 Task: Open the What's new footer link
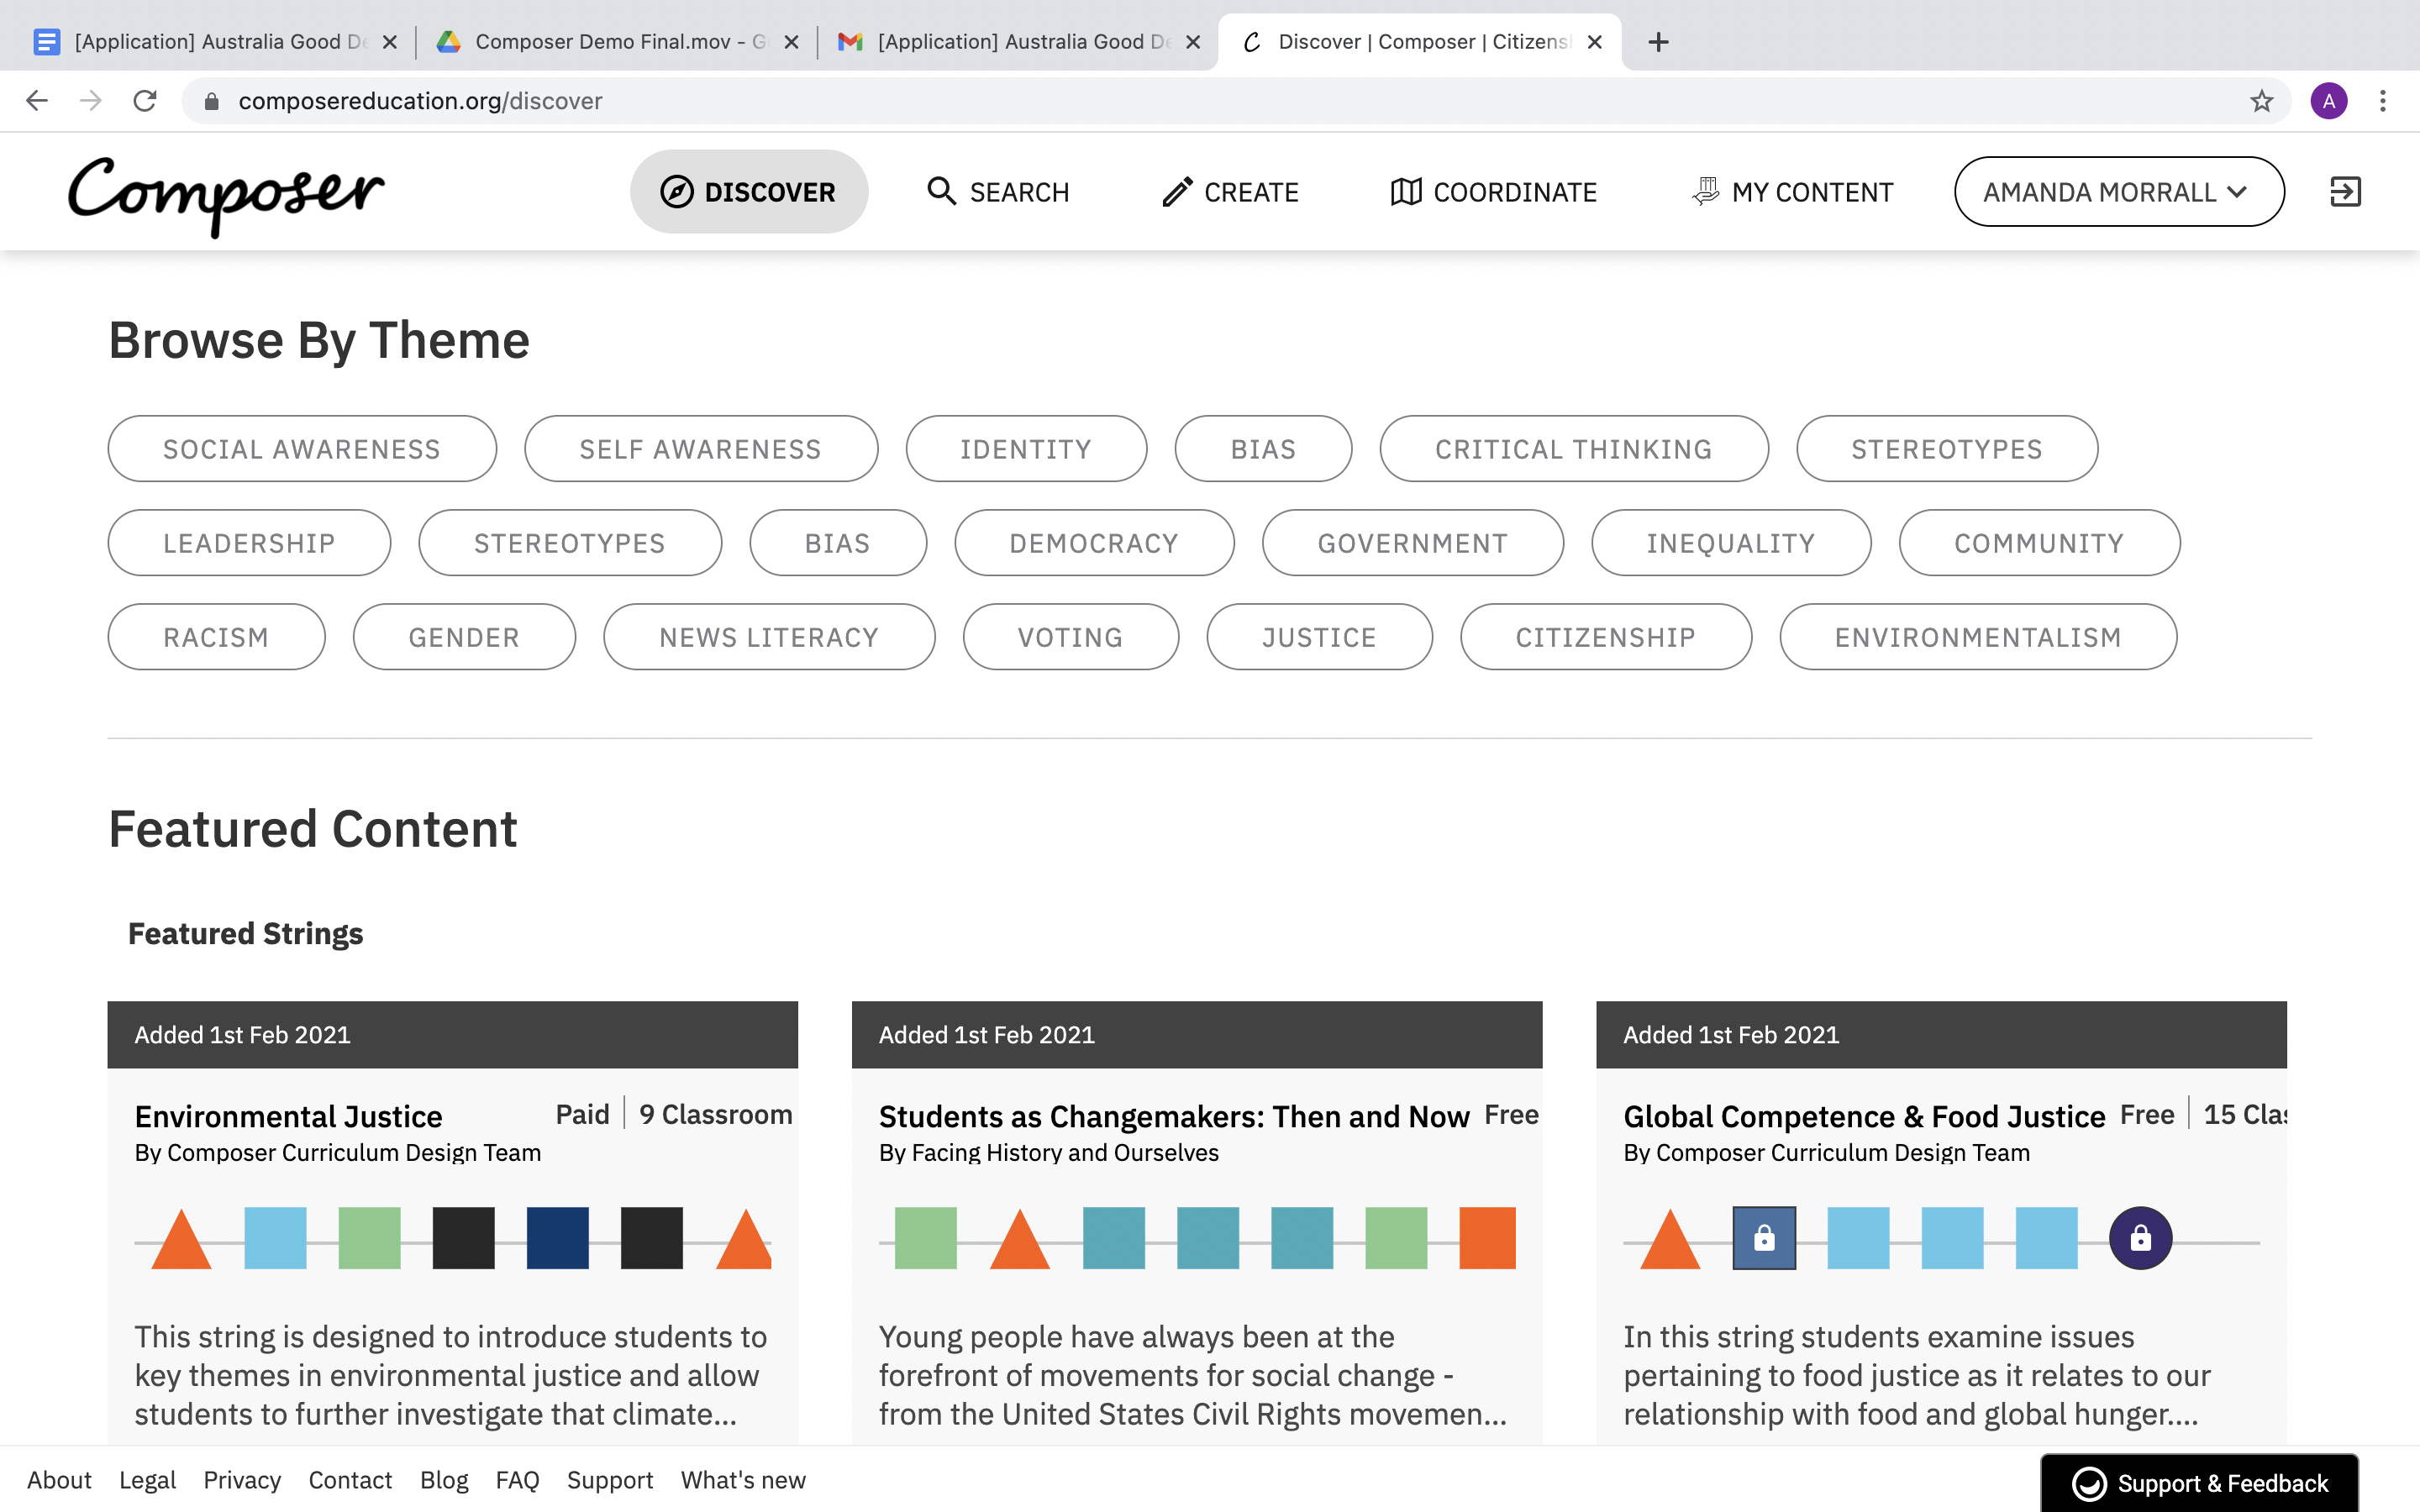pyautogui.click(x=743, y=1480)
